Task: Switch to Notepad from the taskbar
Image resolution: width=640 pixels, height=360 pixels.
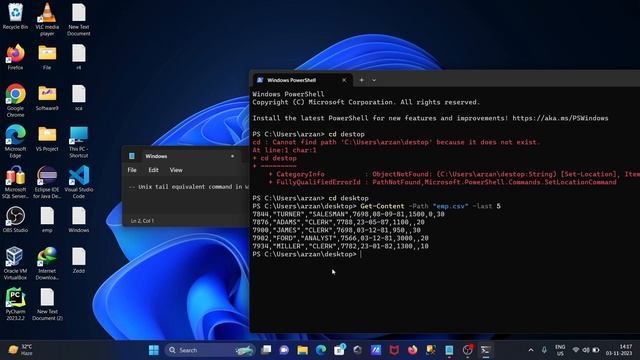Action: tap(449, 350)
